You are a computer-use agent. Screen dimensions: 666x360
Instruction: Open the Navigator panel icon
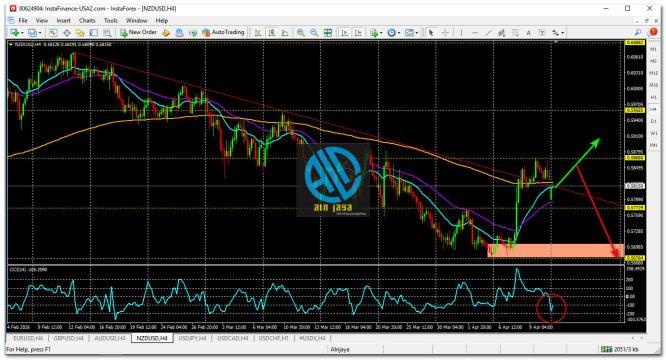pyautogui.click(x=80, y=32)
